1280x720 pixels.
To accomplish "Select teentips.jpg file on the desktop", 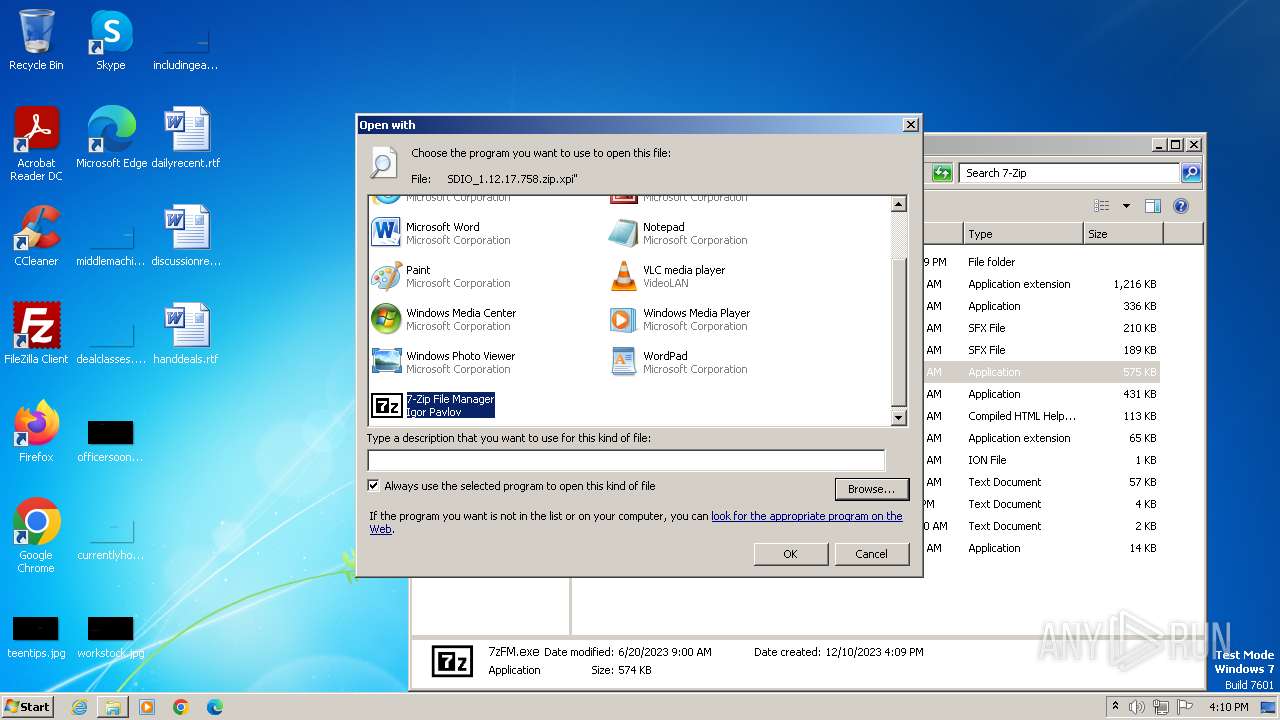I will [x=36, y=636].
